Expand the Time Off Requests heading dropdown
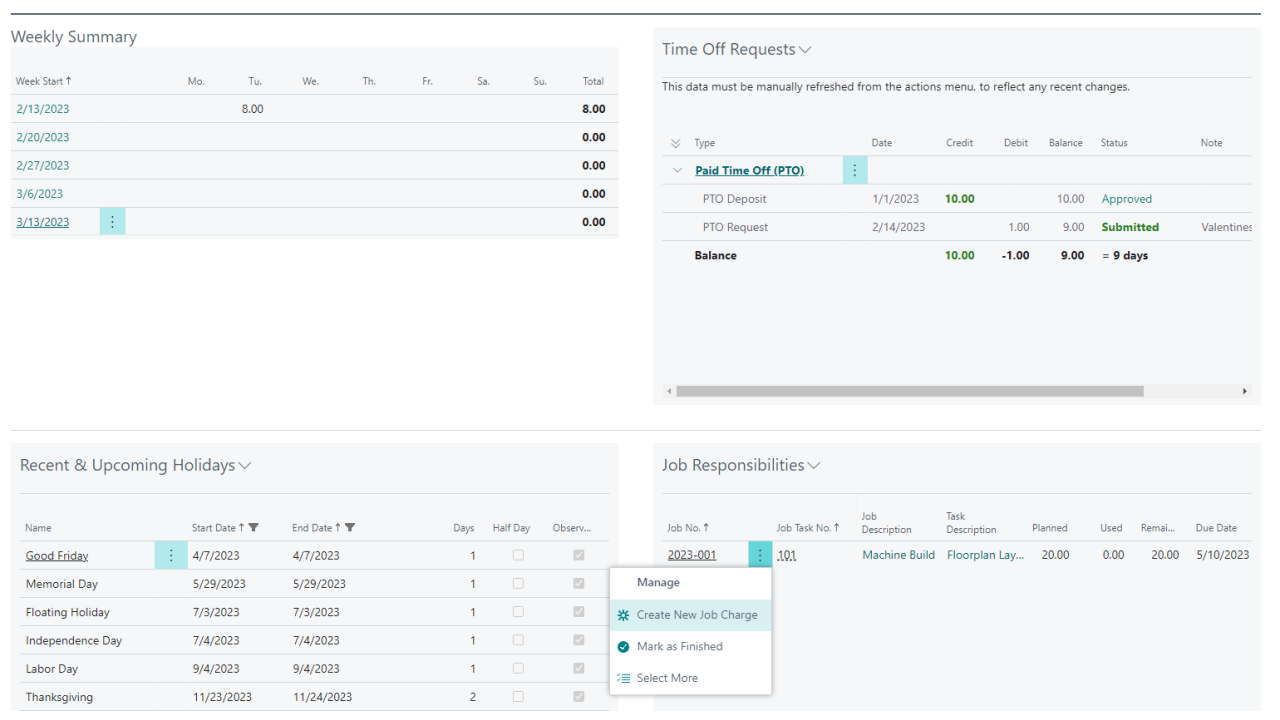1280x720 pixels. click(806, 50)
